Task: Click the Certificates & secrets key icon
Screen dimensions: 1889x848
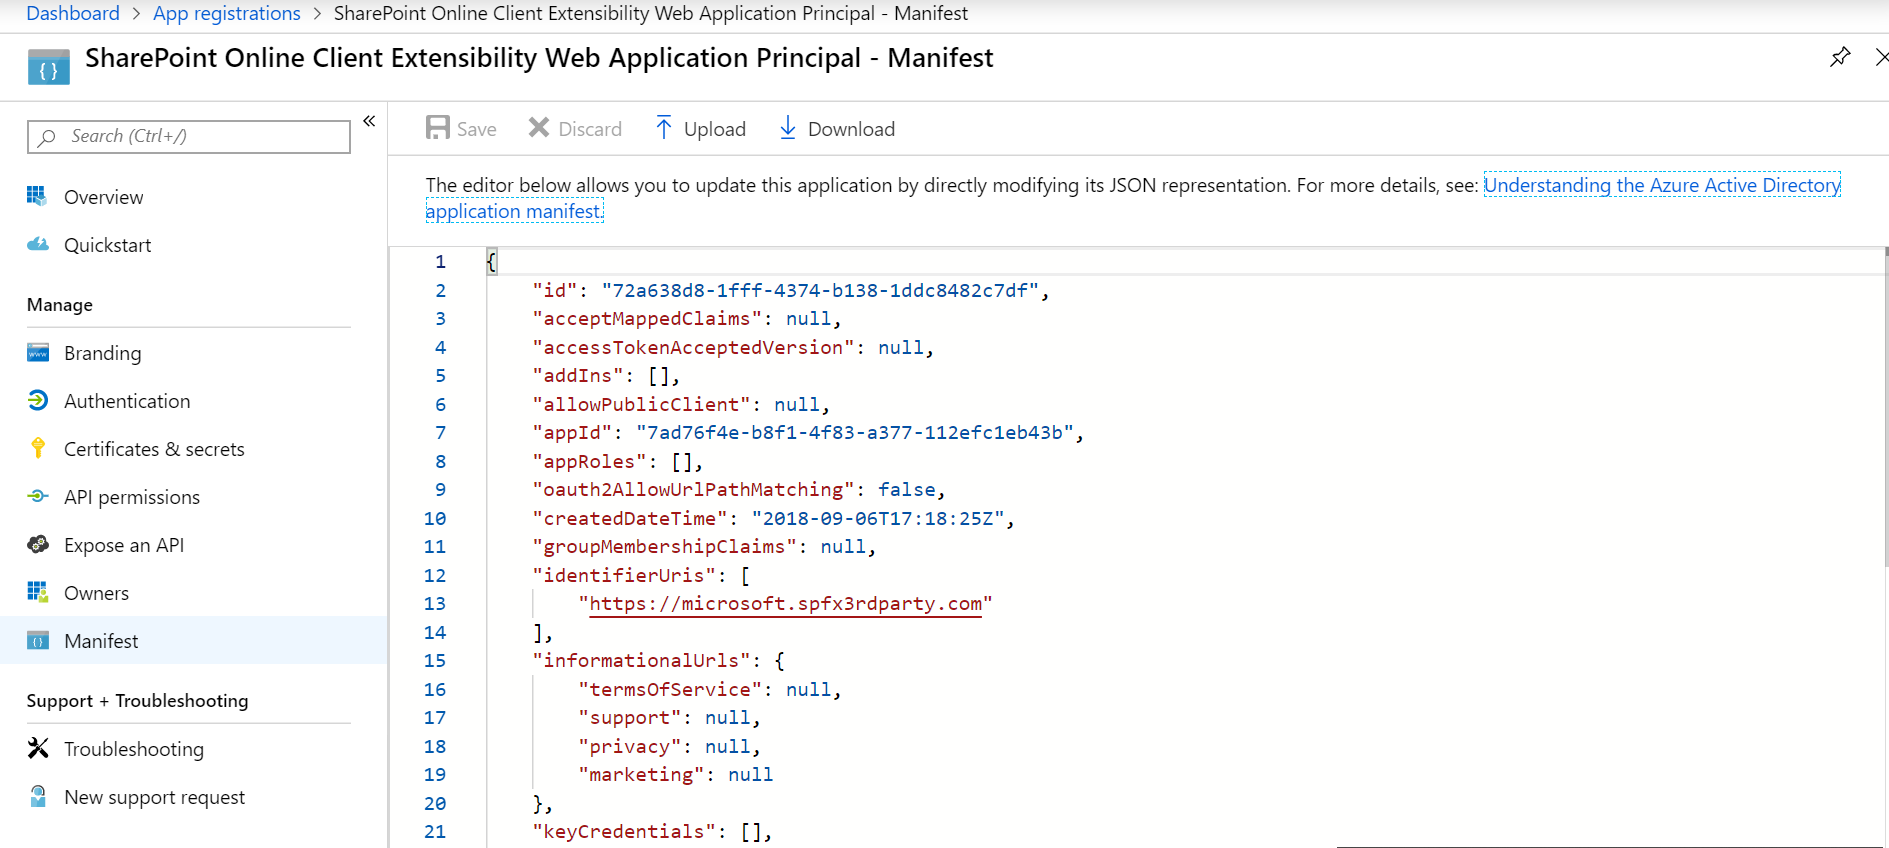Action: coord(38,448)
